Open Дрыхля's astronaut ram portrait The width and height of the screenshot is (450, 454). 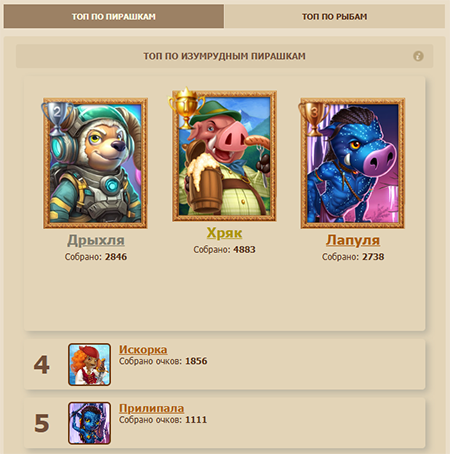pos(95,163)
